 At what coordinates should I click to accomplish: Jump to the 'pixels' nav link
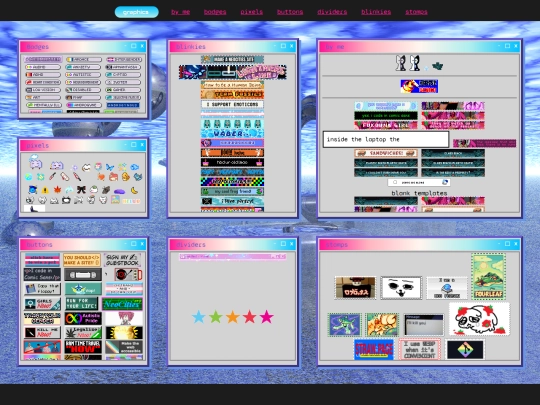pyautogui.click(x=251, y=12)
